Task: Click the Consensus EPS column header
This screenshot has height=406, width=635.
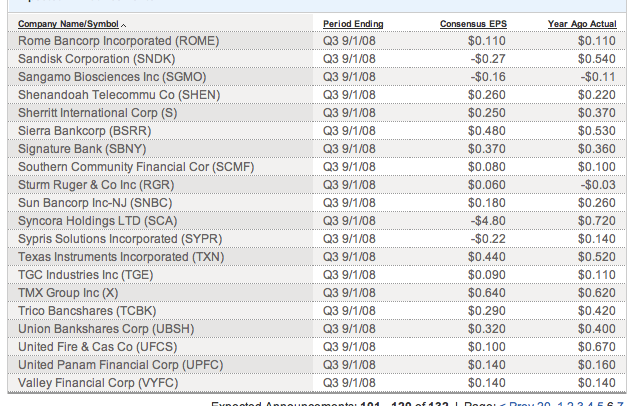Action: (x=473, y=23)
